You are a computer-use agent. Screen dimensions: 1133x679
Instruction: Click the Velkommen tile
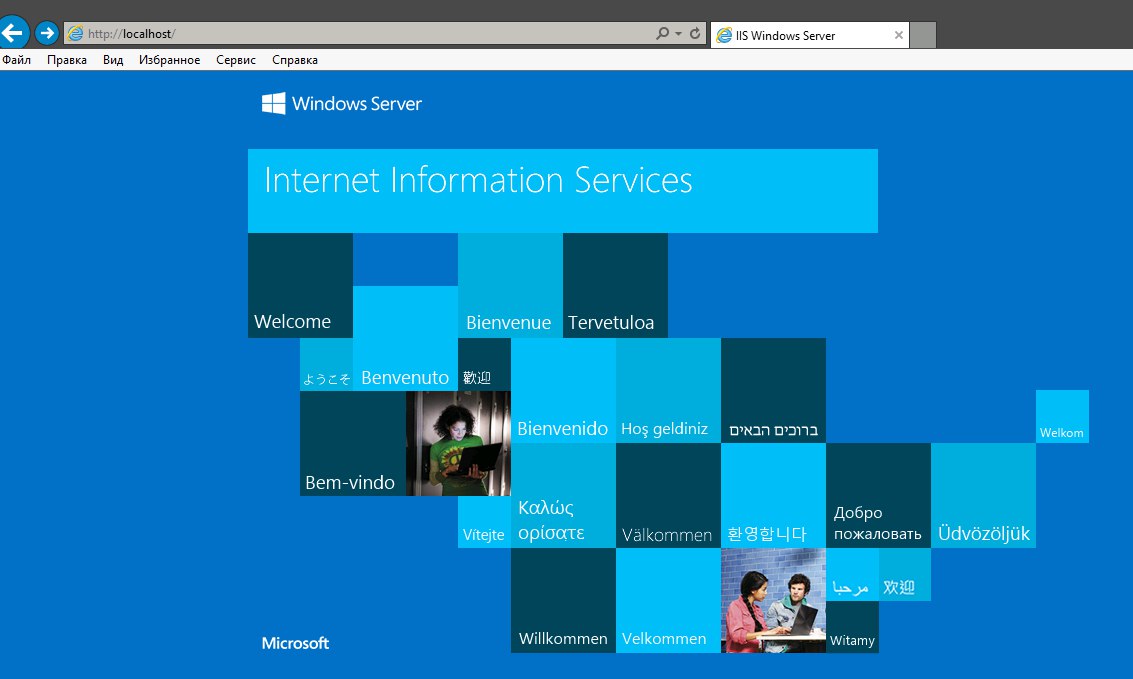668,600
